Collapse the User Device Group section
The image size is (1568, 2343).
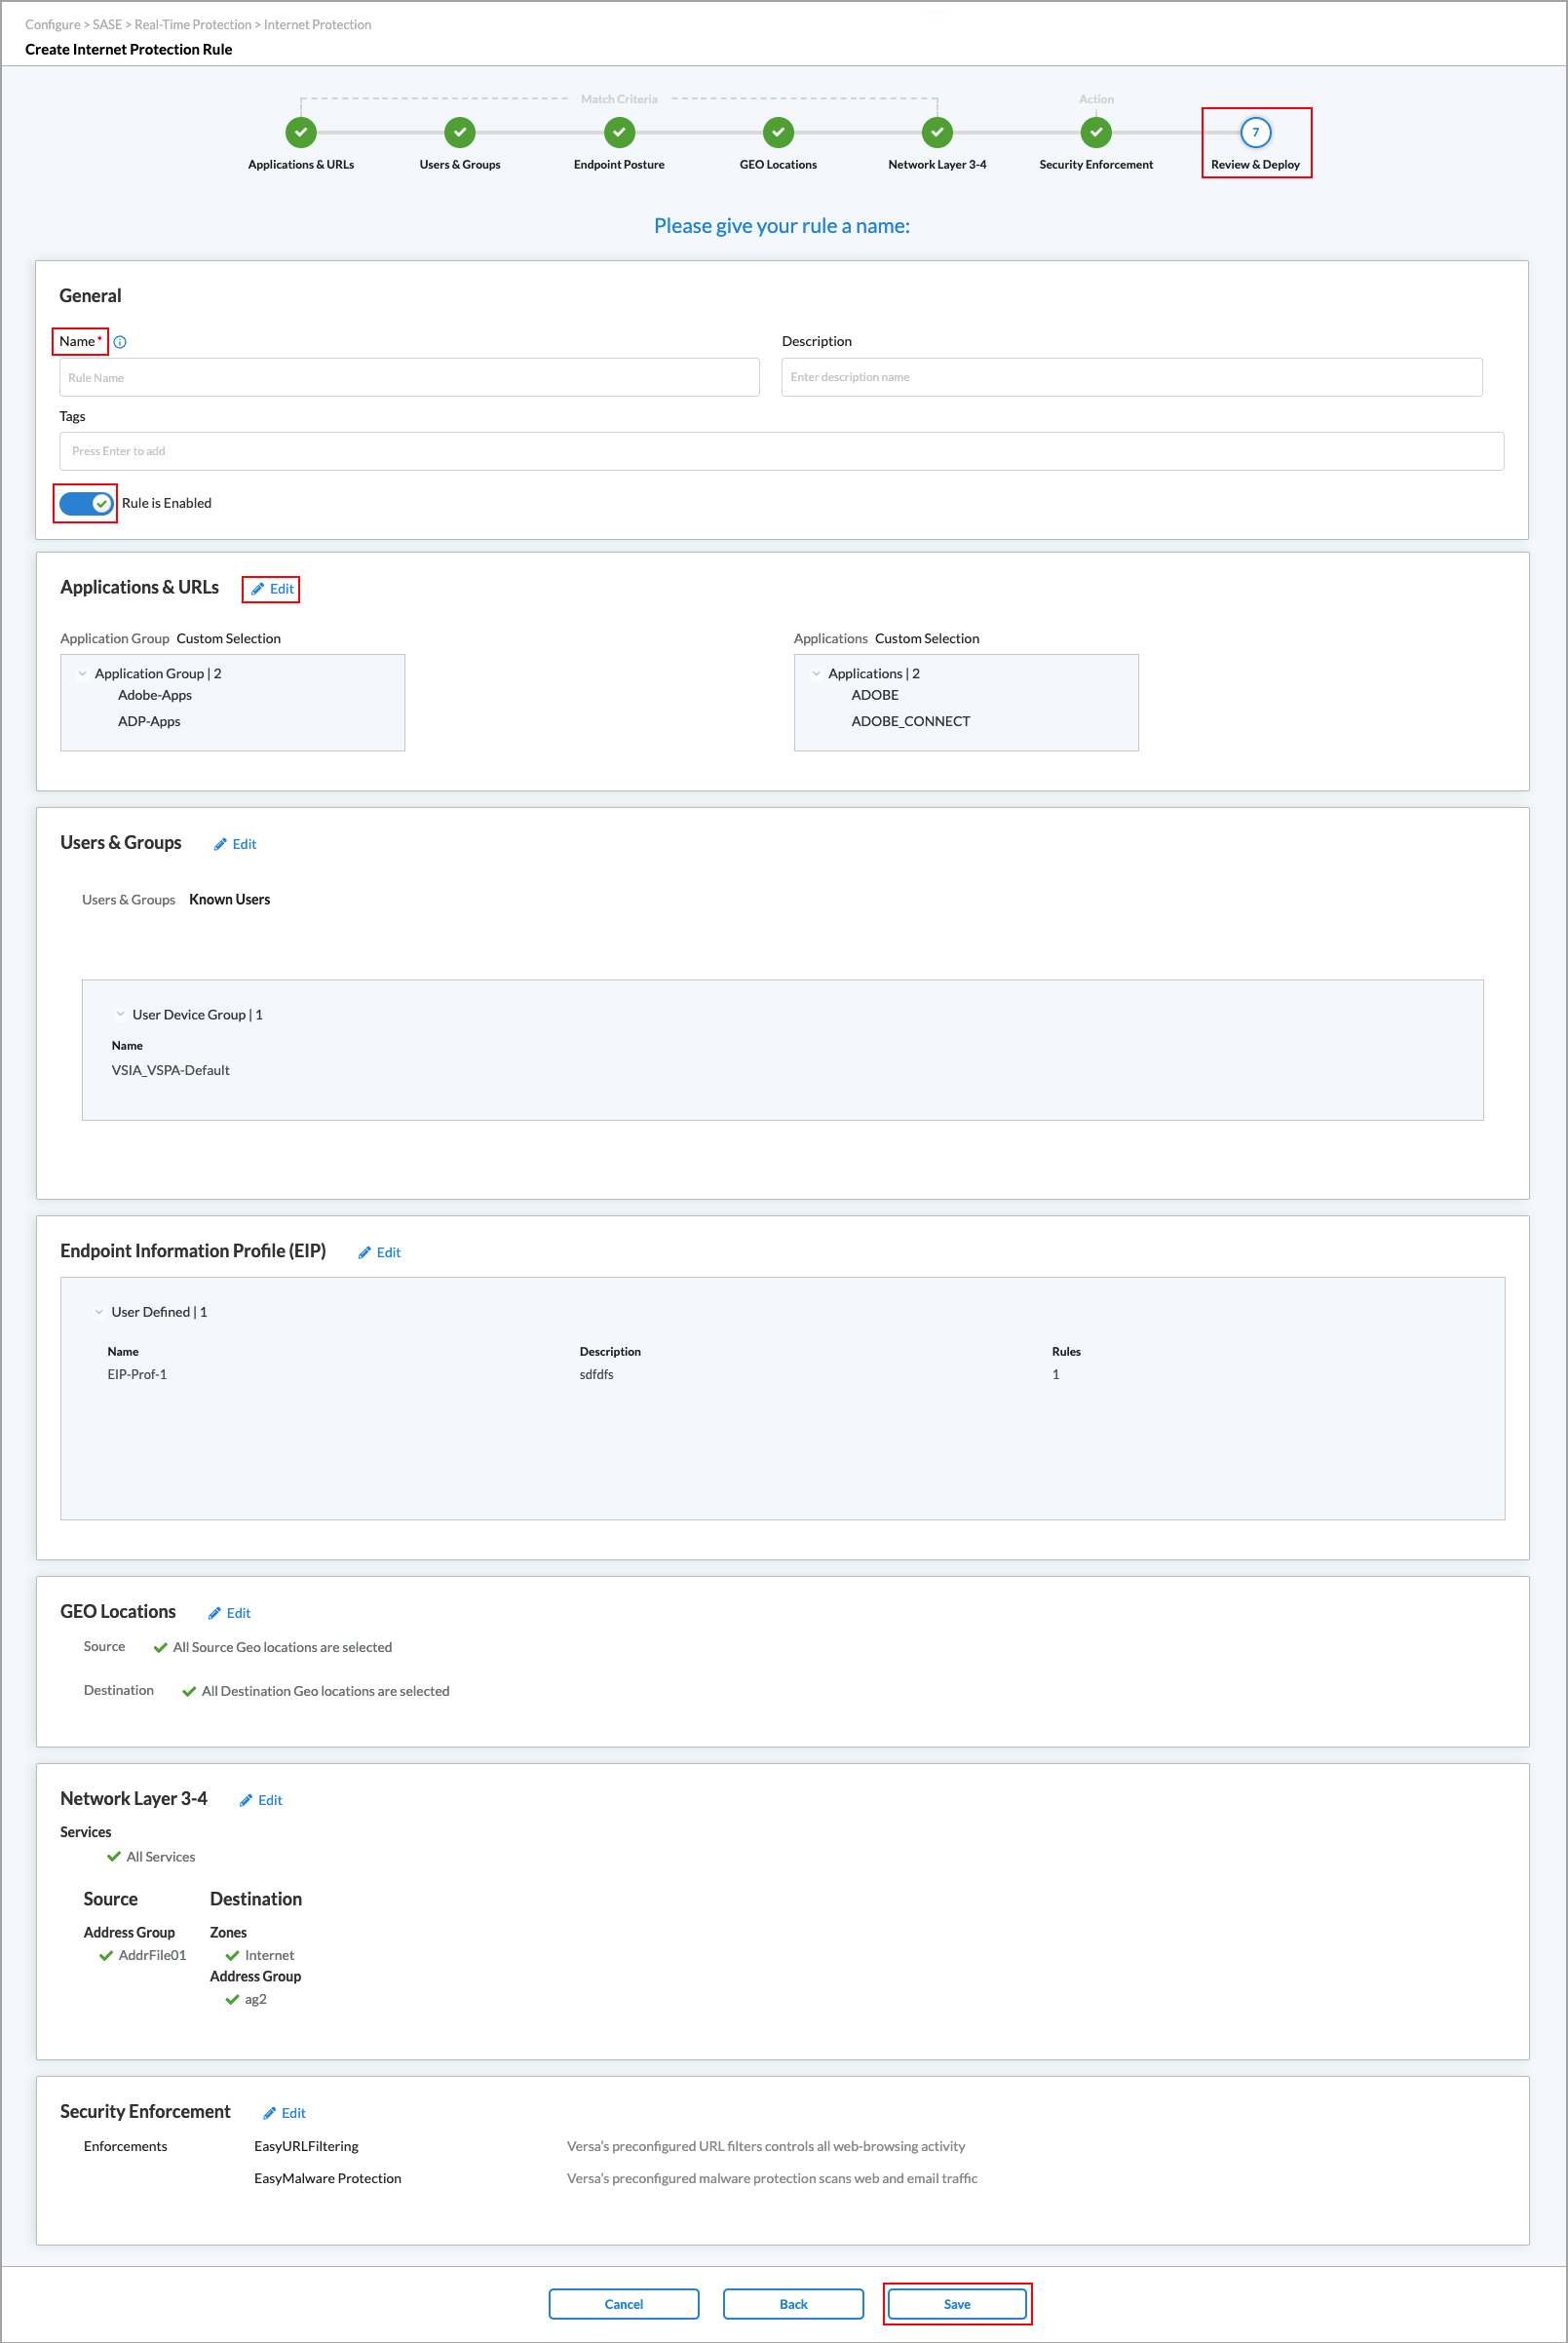click(x=120, y=1014)
